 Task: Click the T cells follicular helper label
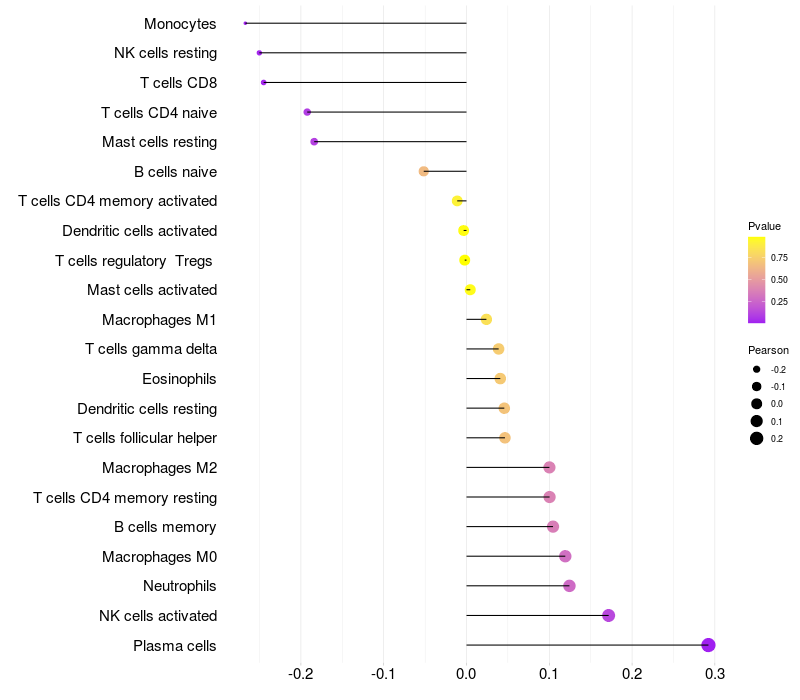click(145, 438)
